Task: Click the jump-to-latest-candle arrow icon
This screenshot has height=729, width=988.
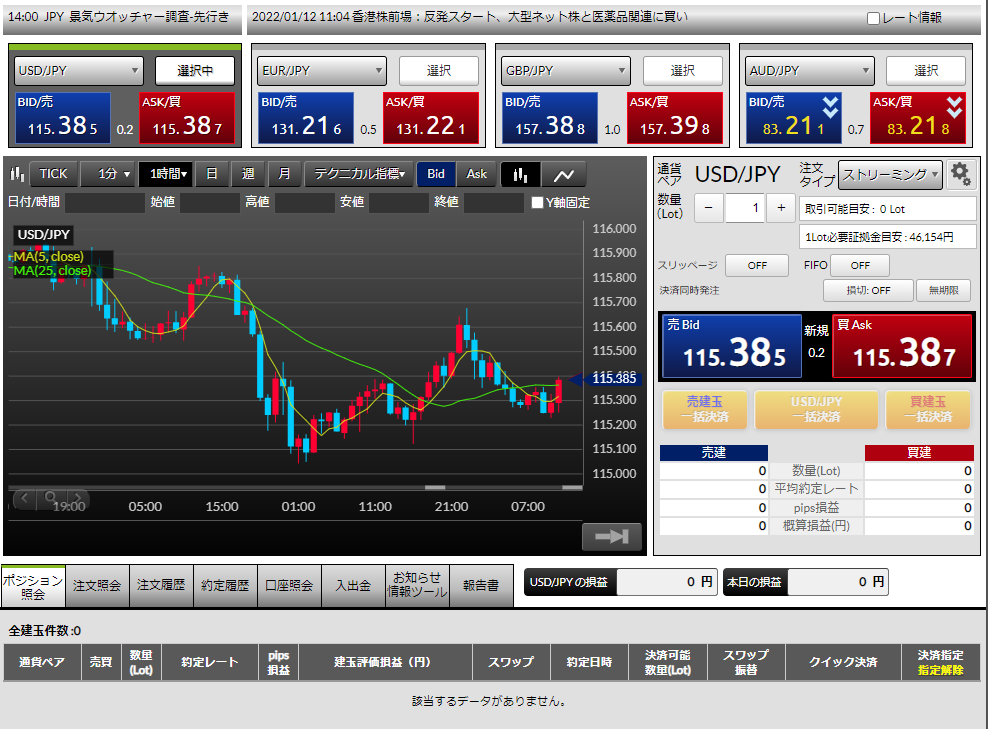Action: pos(610,536)
